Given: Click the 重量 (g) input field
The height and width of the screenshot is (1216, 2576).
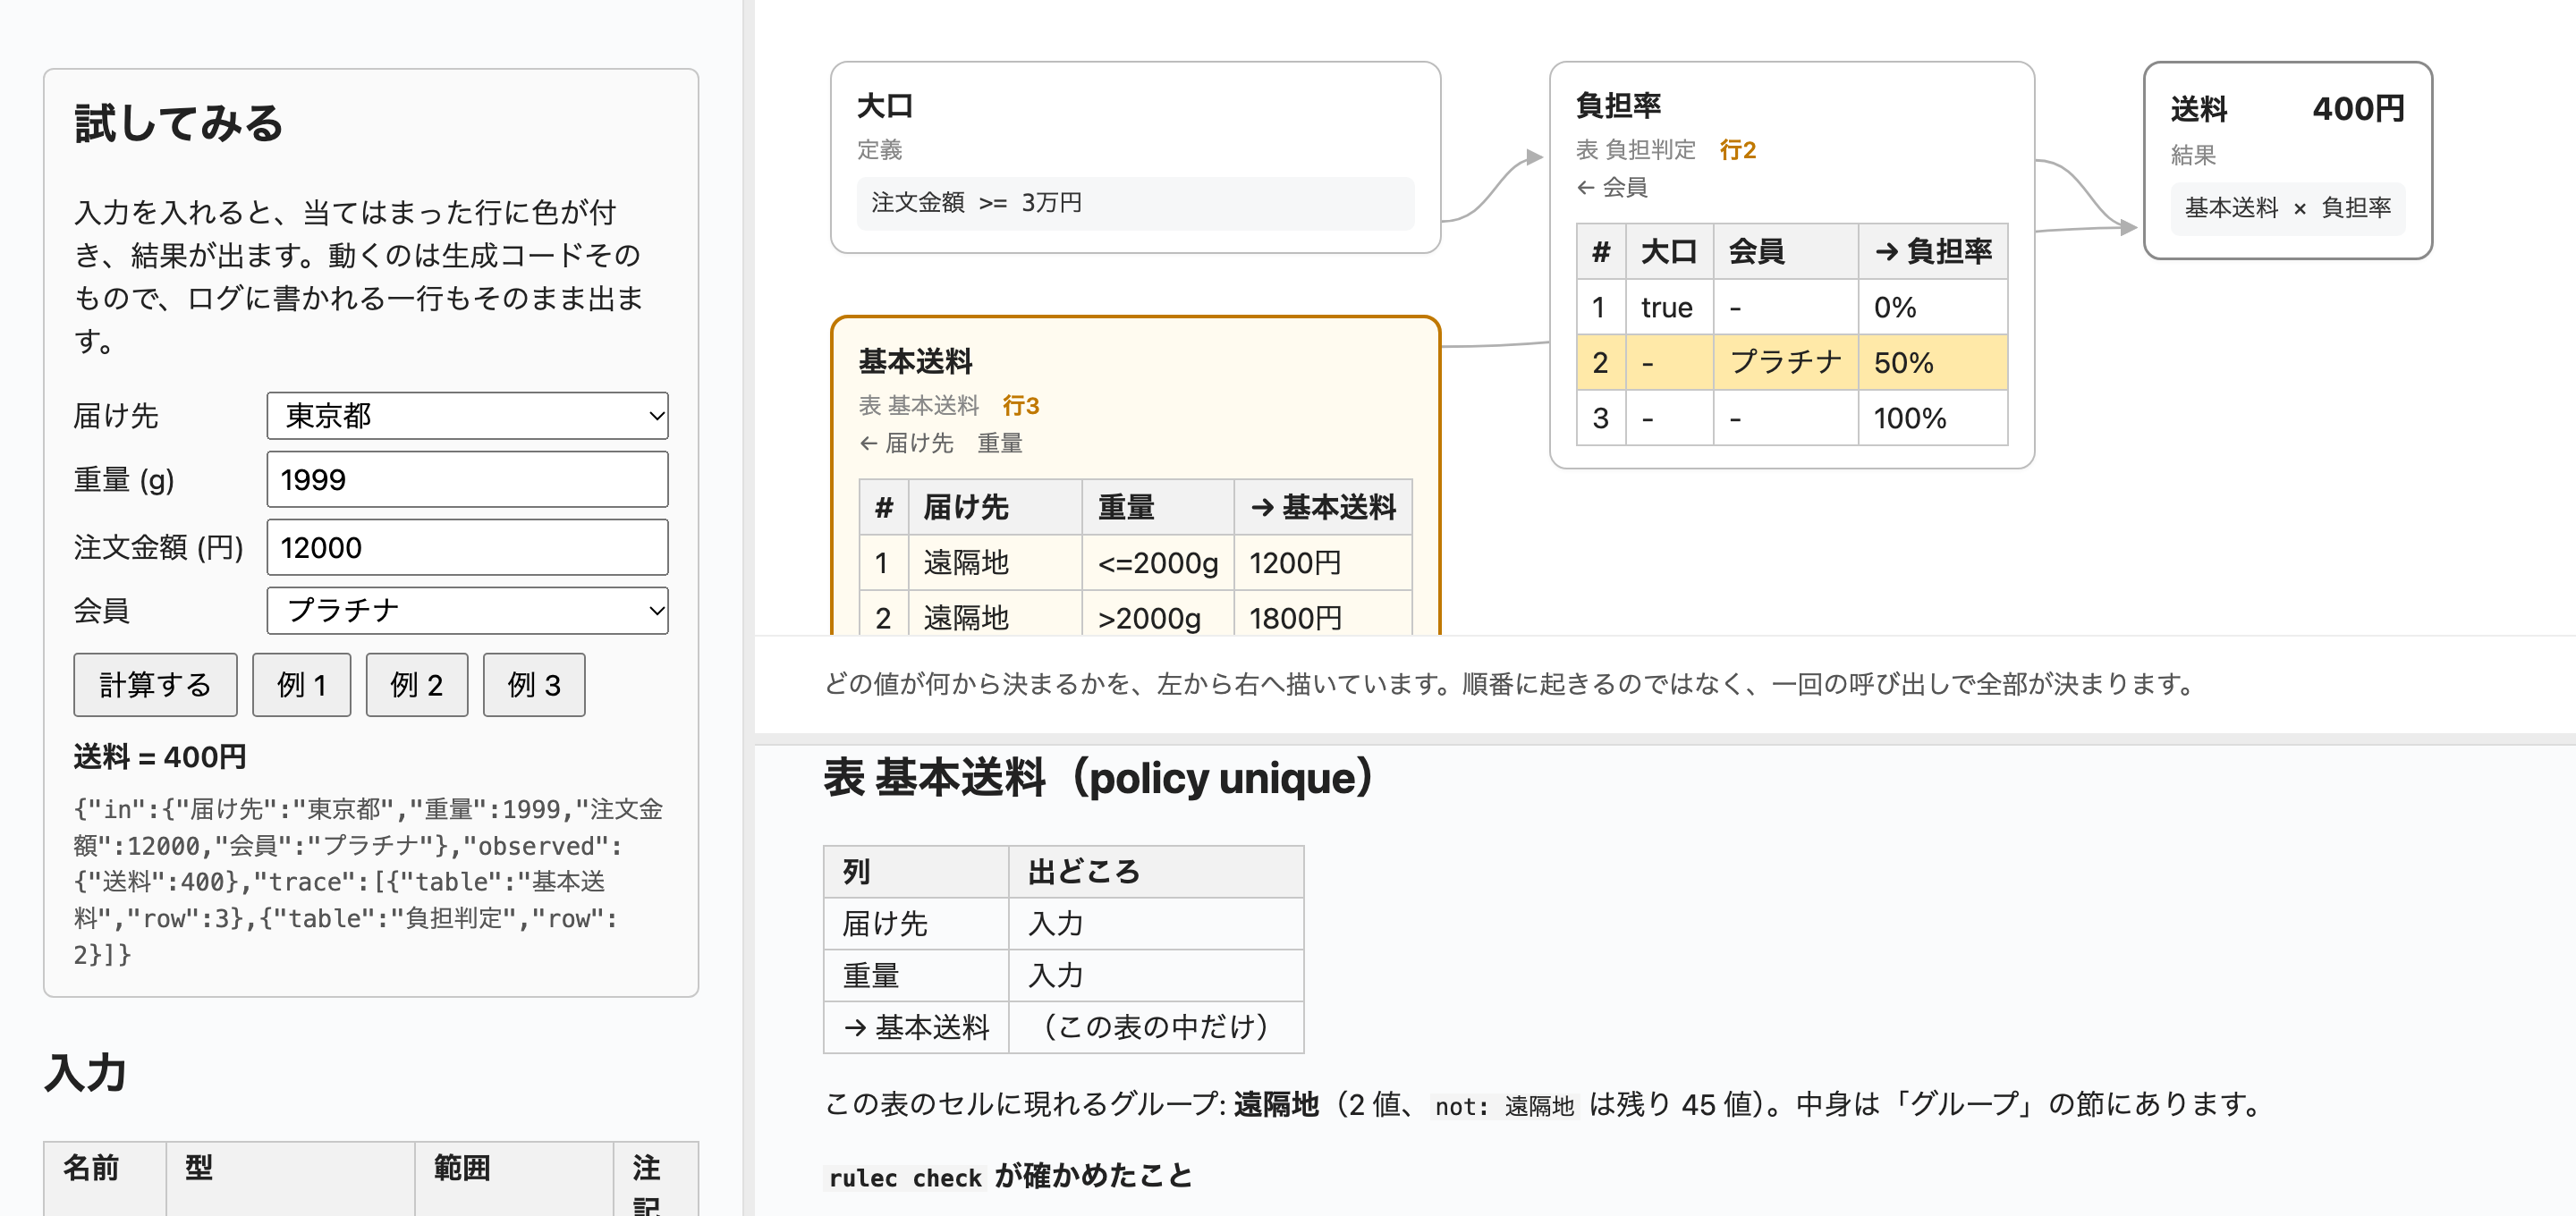Looking at the screenshot, I should 467,479.
